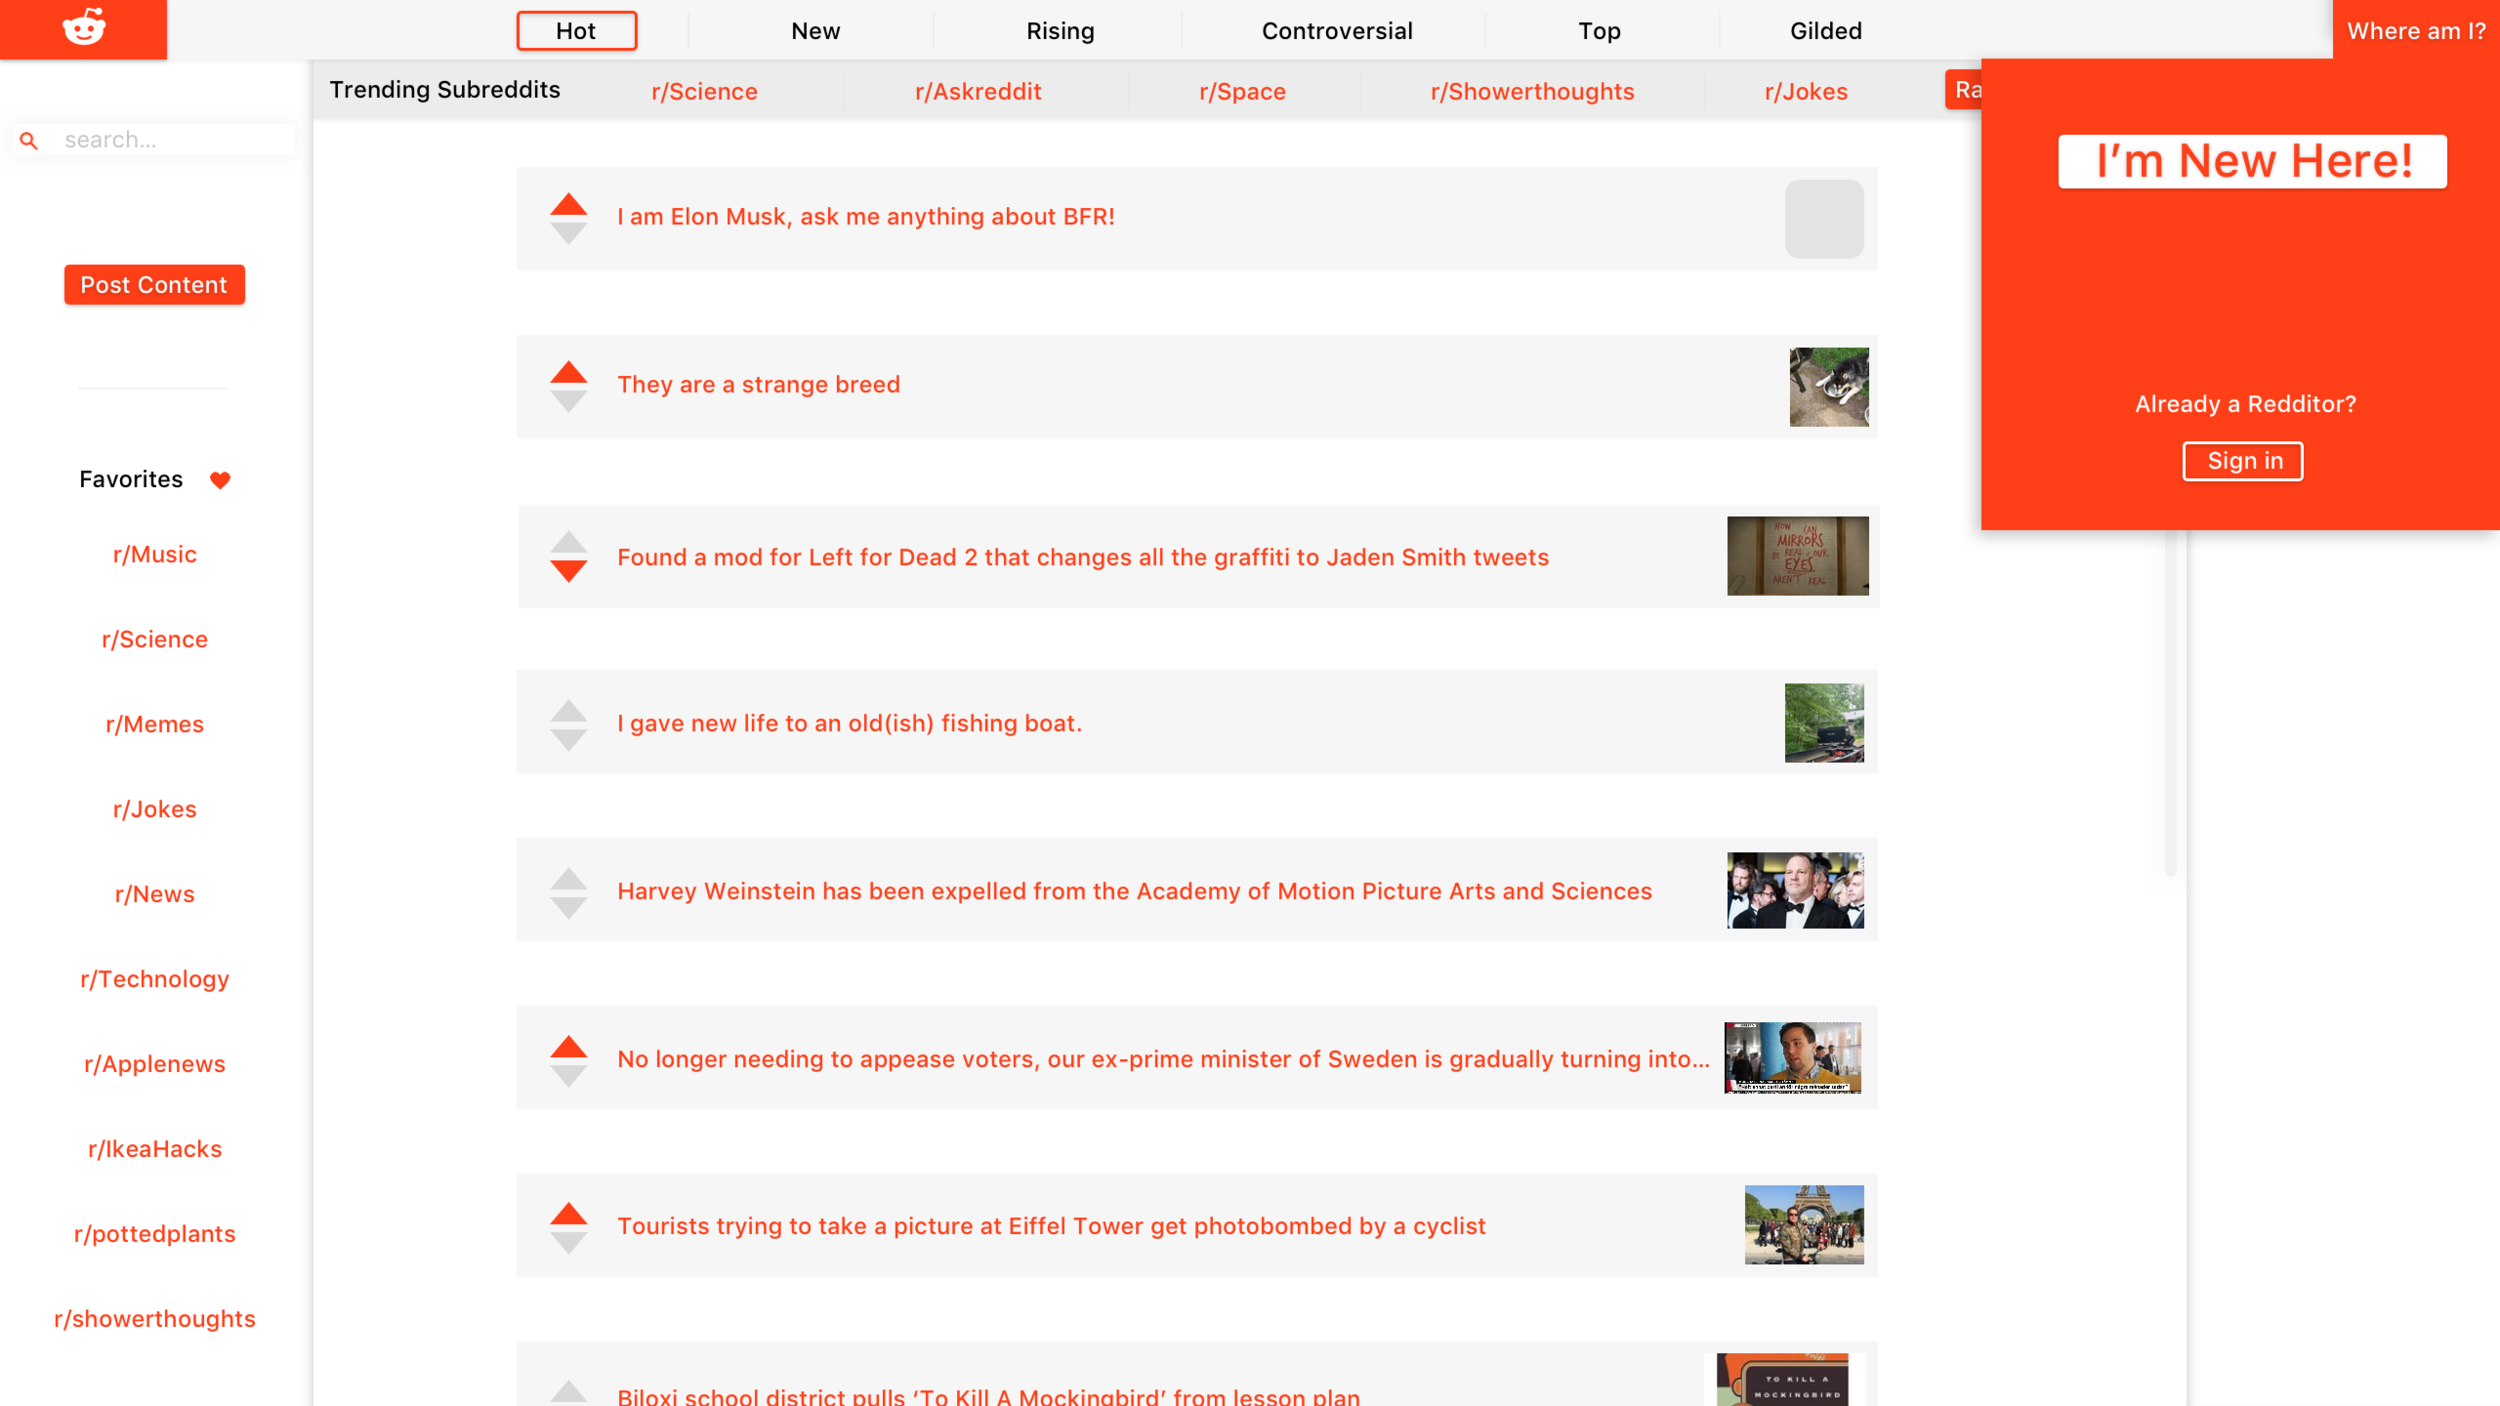Viewport: 2500px width, 1406px height.
Task: Upvote the Elon Musk BFR post
Action: tap(568, 204)
